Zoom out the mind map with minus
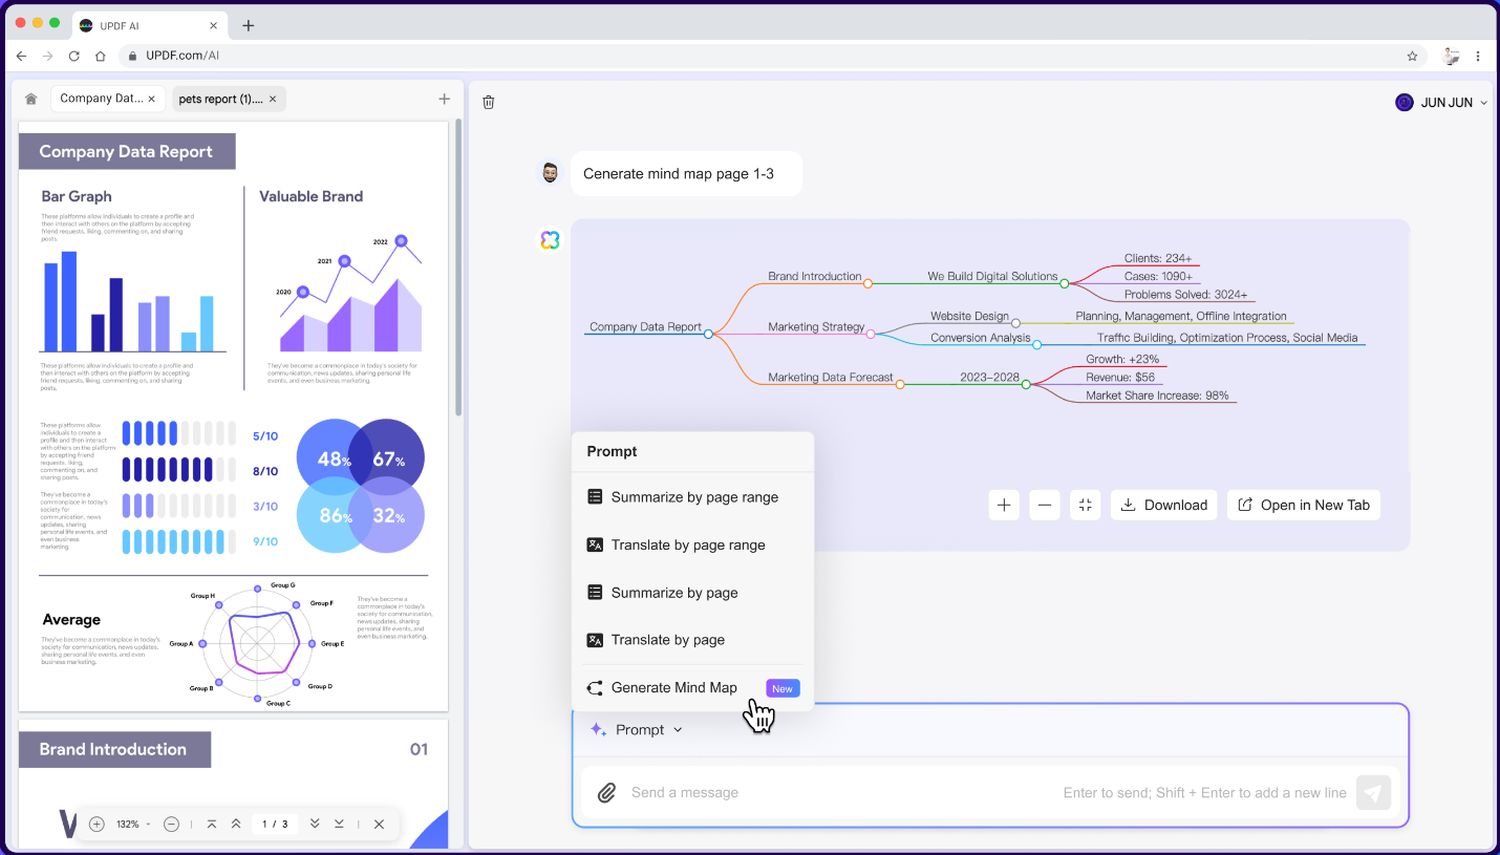 click(1044, 505)
